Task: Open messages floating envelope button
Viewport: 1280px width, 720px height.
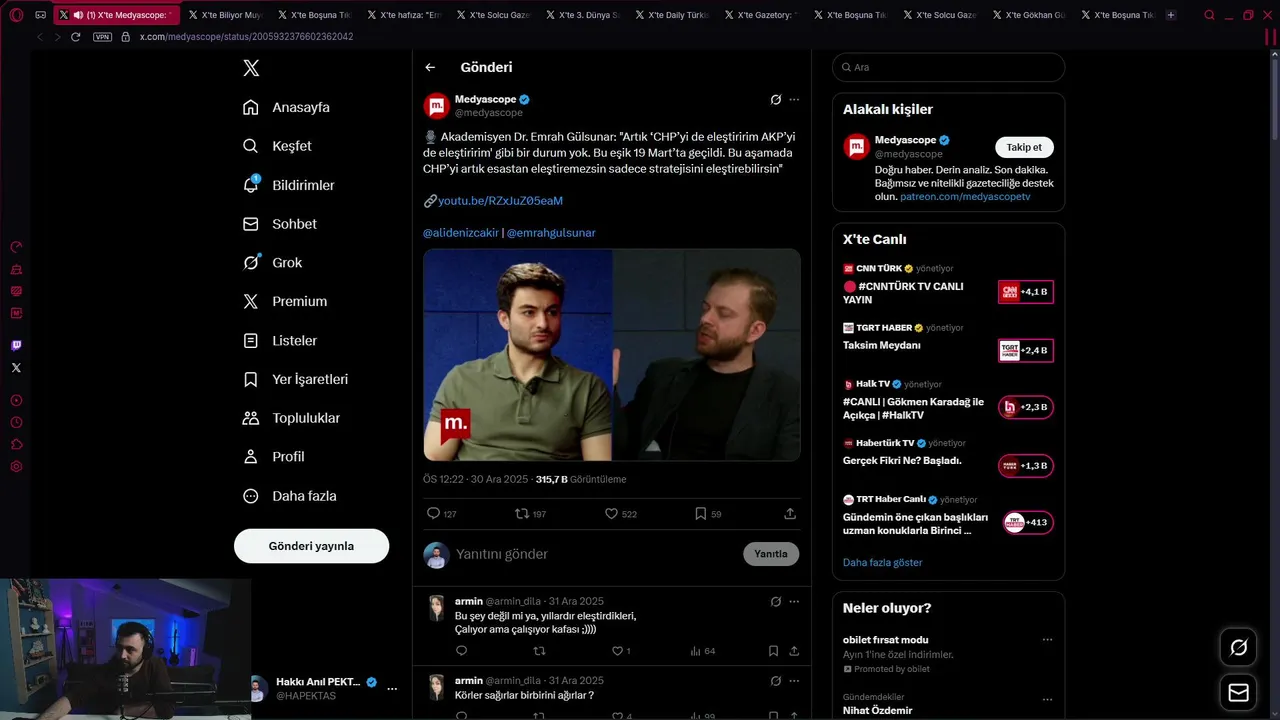Action: (1238, 693)
